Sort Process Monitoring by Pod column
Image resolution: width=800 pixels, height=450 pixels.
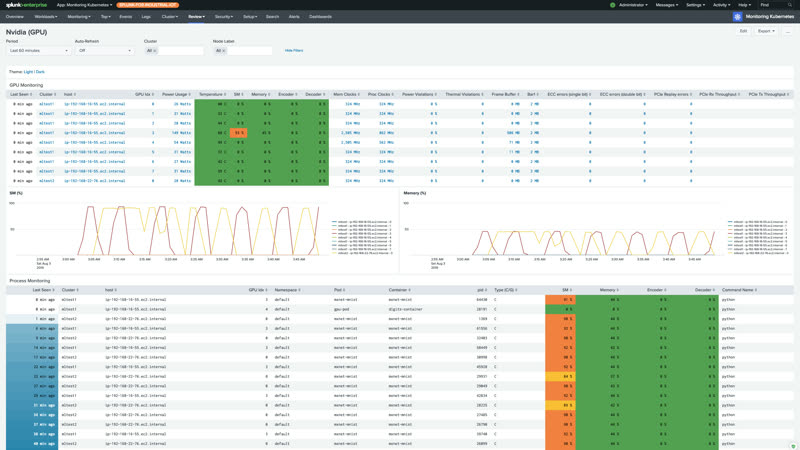[x=340, y=290]
